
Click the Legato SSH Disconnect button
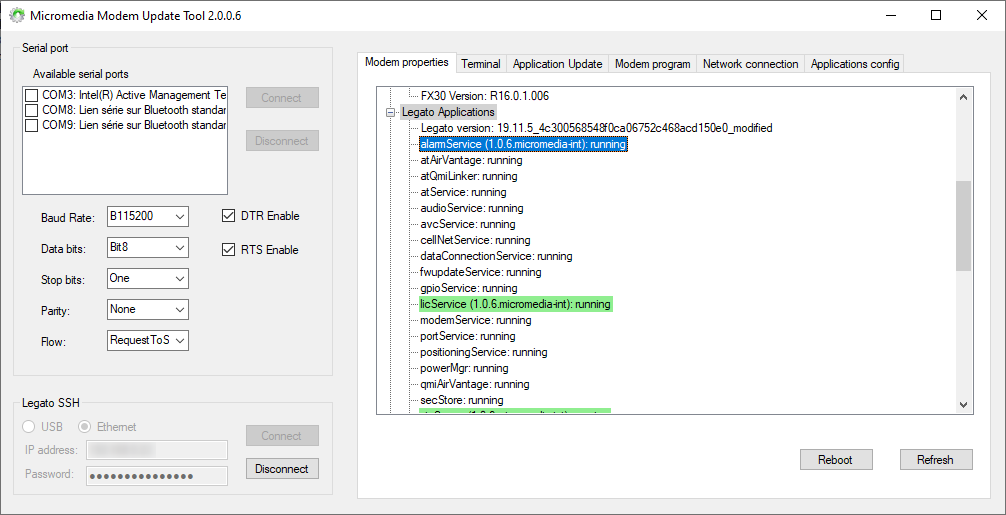pyautogui.click(x=282, y=468)
